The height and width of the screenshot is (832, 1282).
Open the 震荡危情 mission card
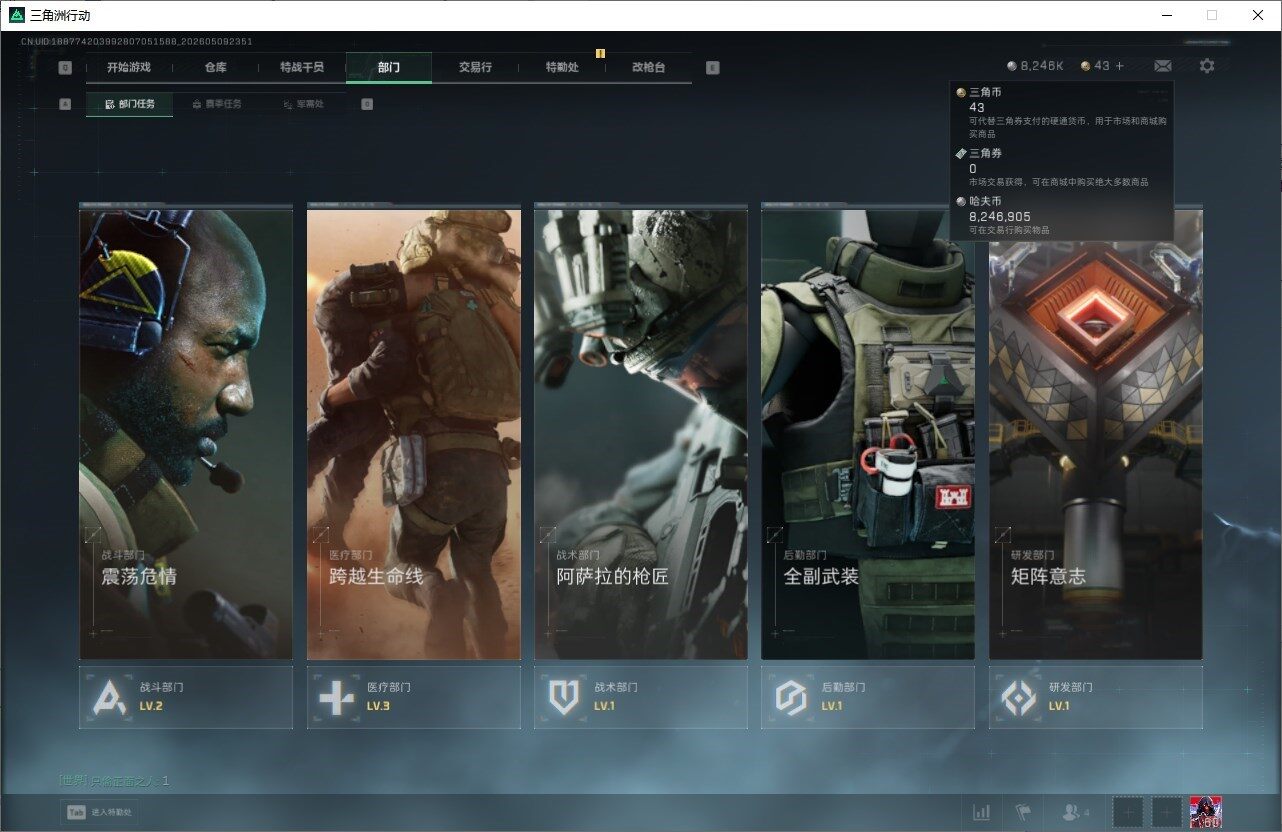[186, 434]
